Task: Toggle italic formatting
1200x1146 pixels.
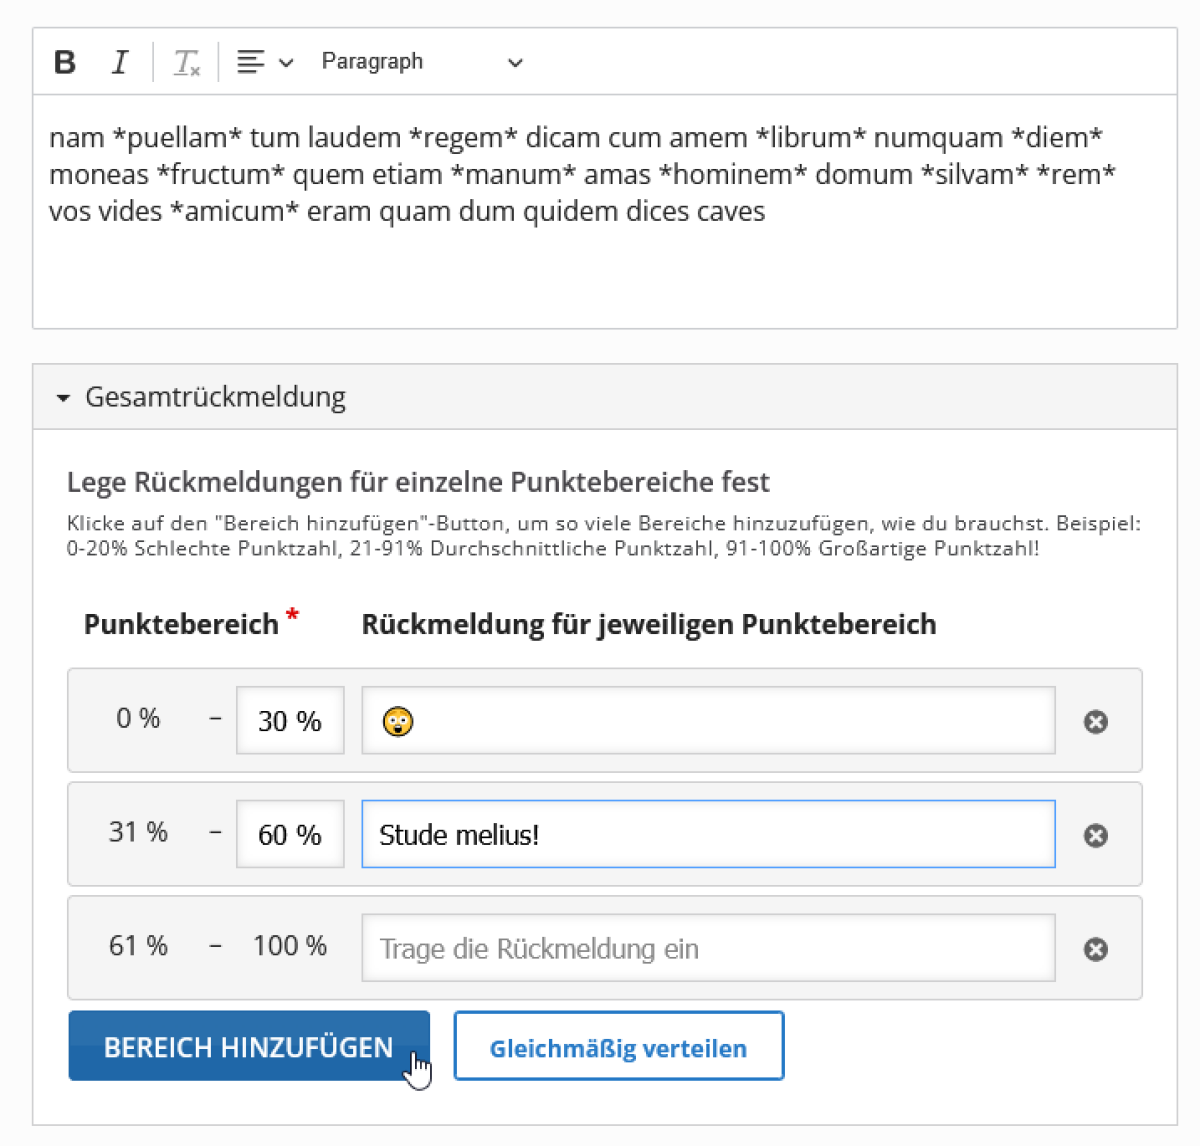Action: pyautogui.click(x=120, y=62)
